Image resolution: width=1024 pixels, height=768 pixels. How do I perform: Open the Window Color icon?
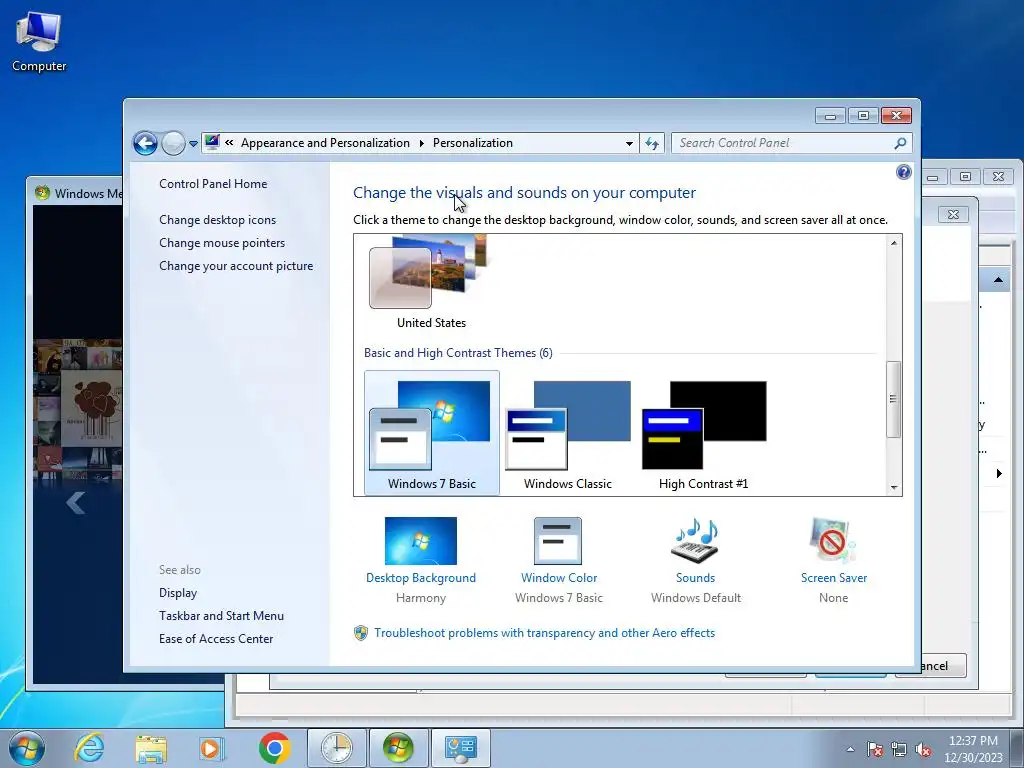point(558,541)
